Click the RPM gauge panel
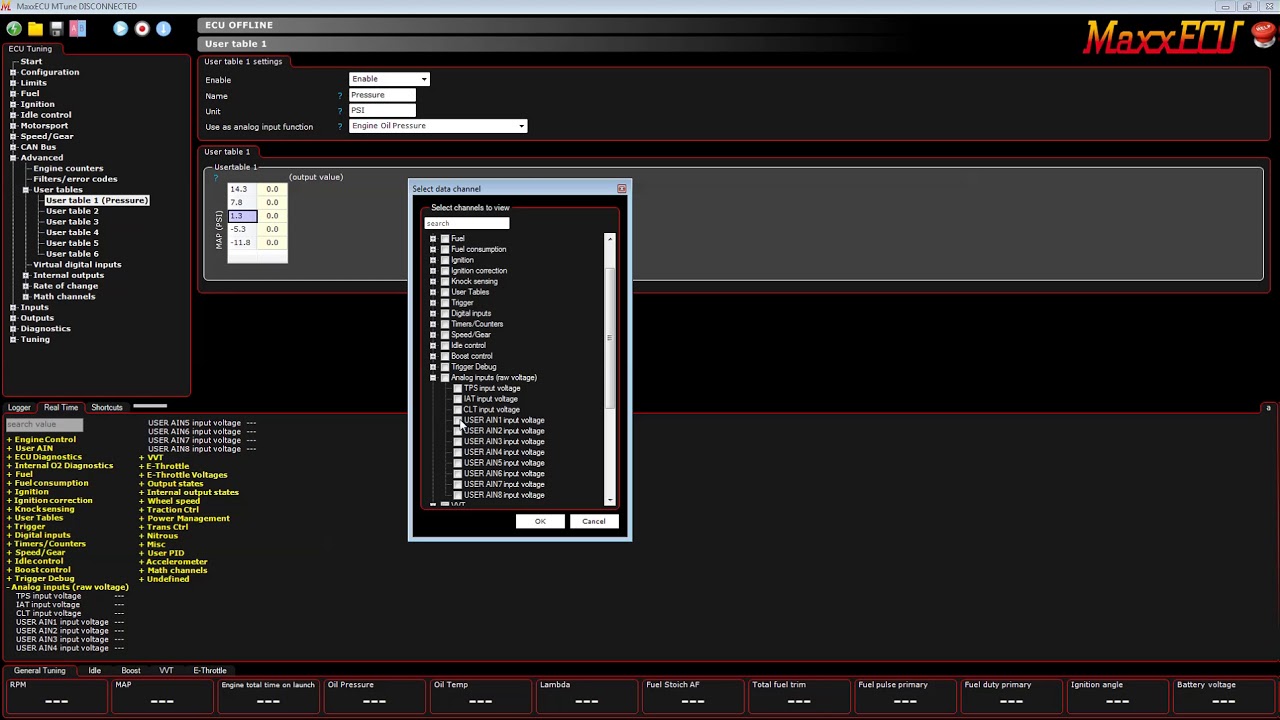The image size is (1280, 720). pos(56,695)
